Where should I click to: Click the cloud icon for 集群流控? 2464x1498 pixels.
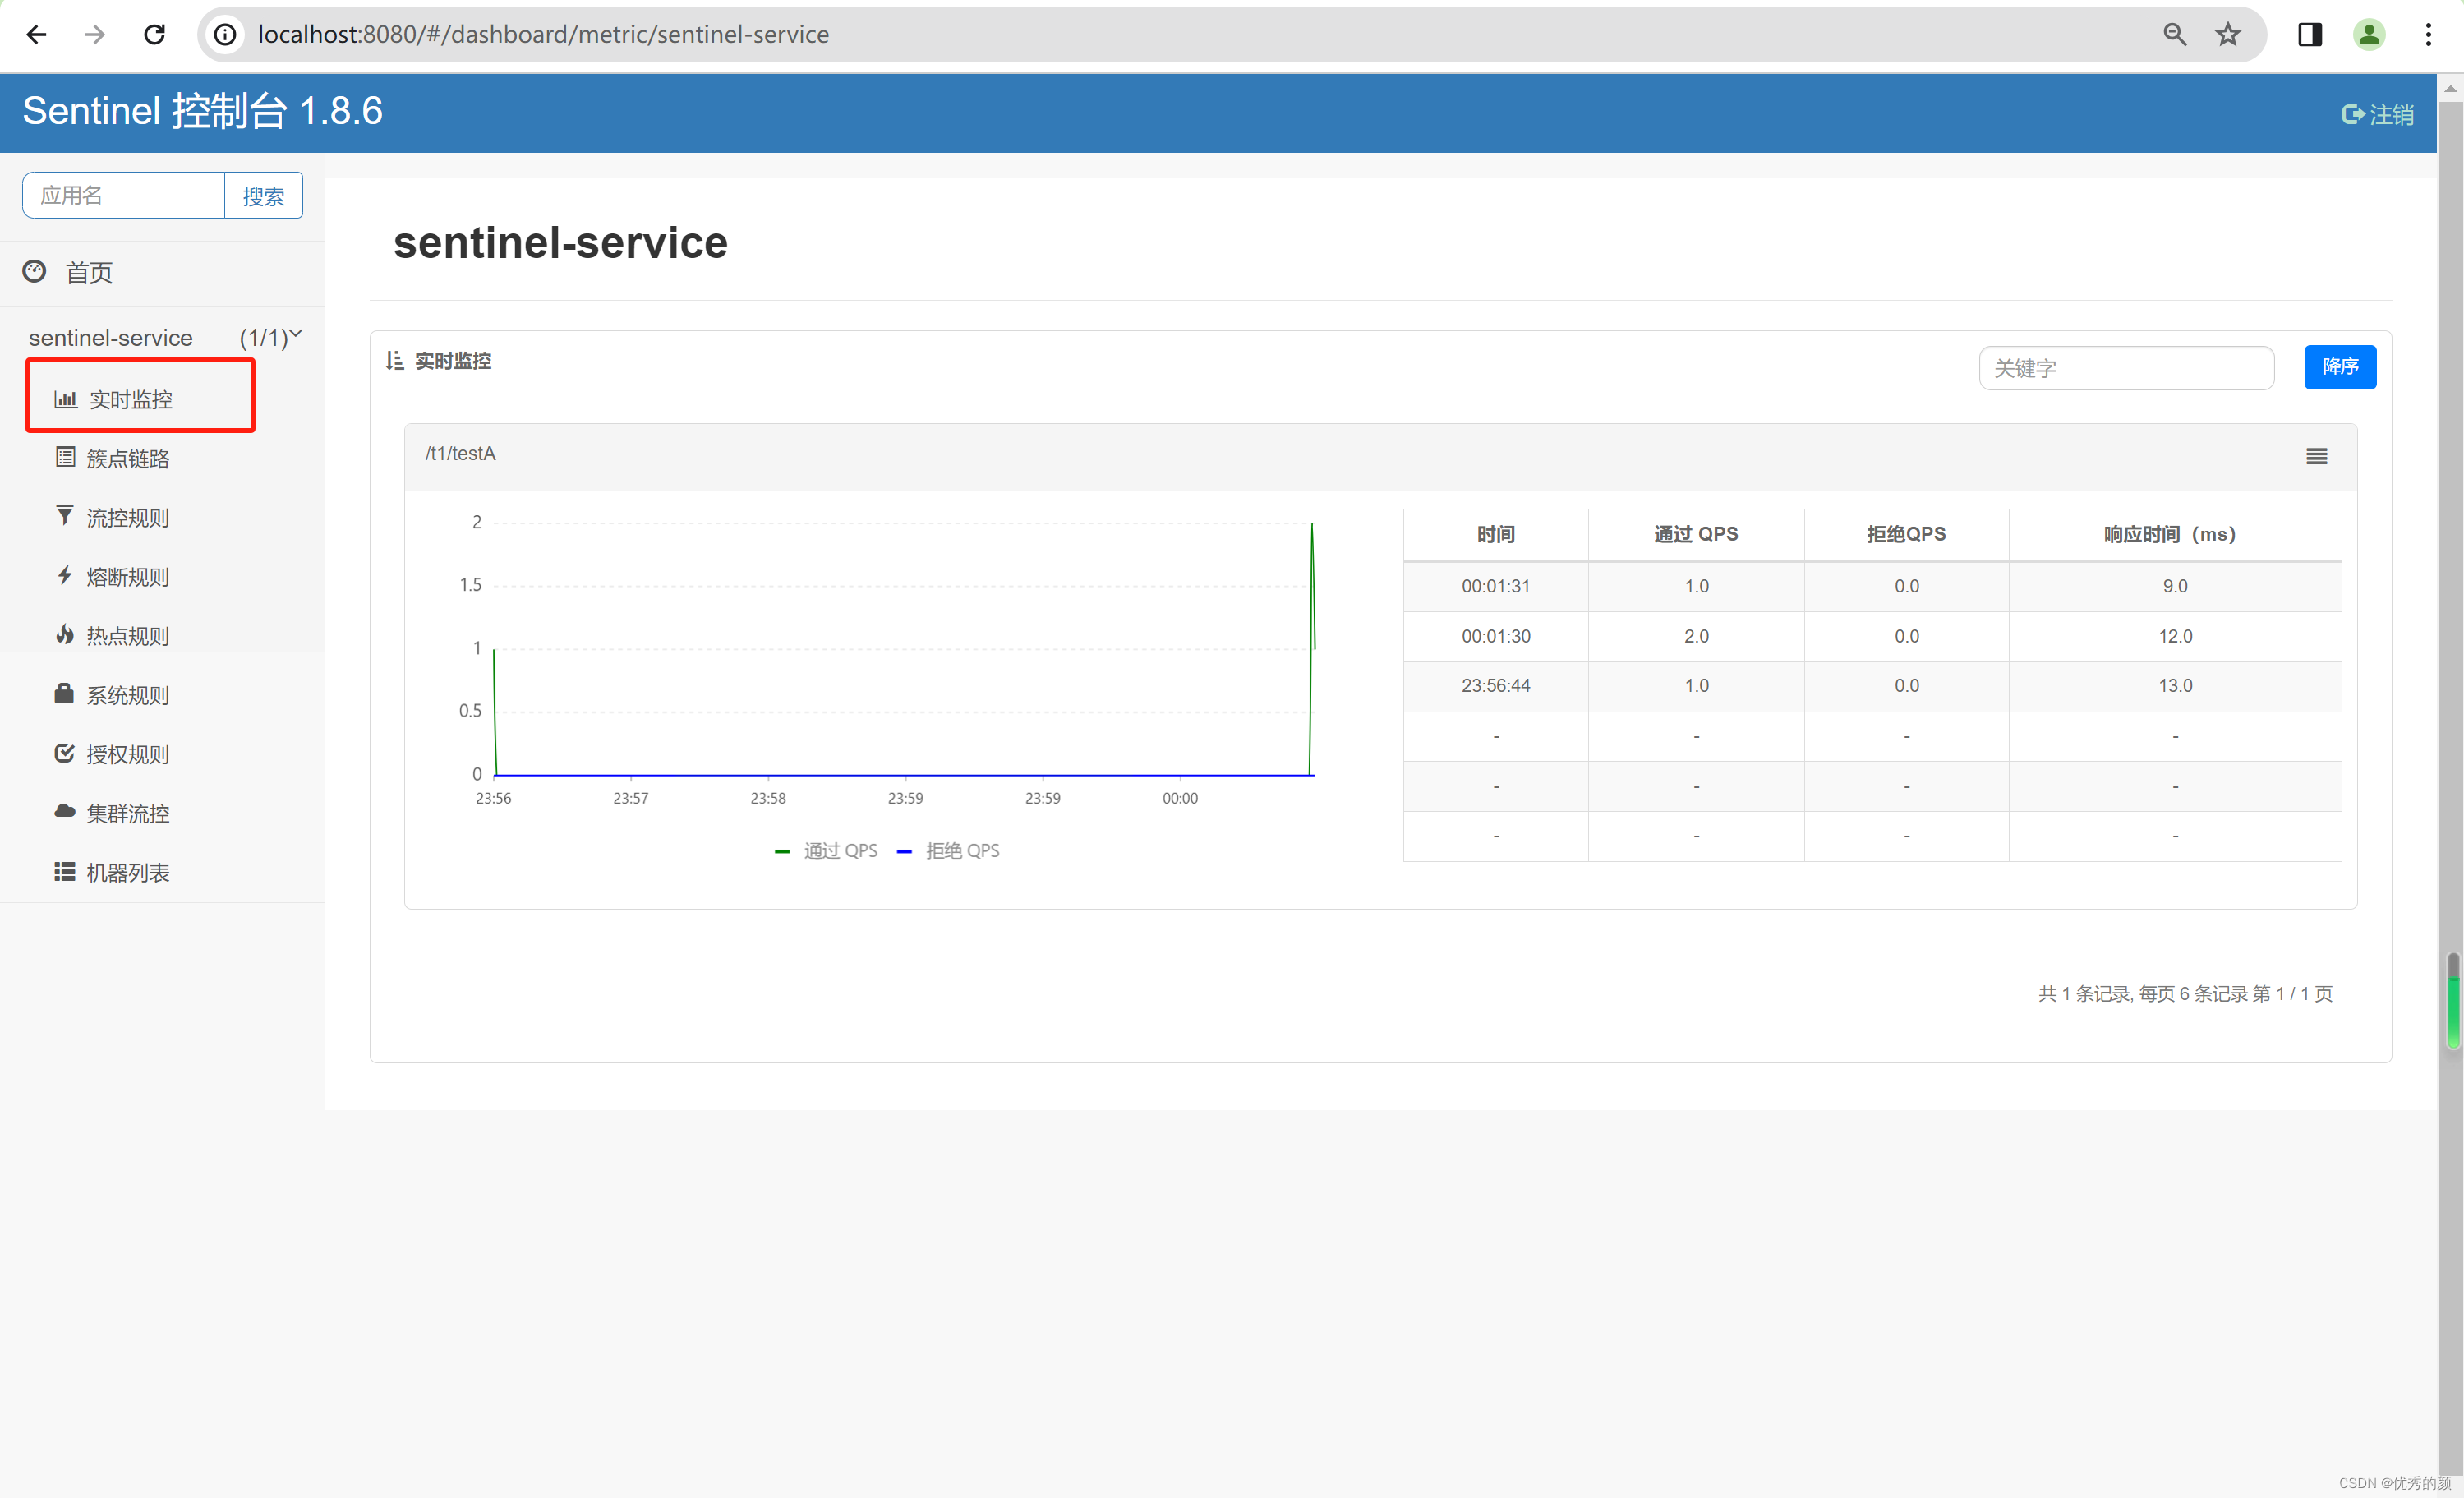coord(65,811)
